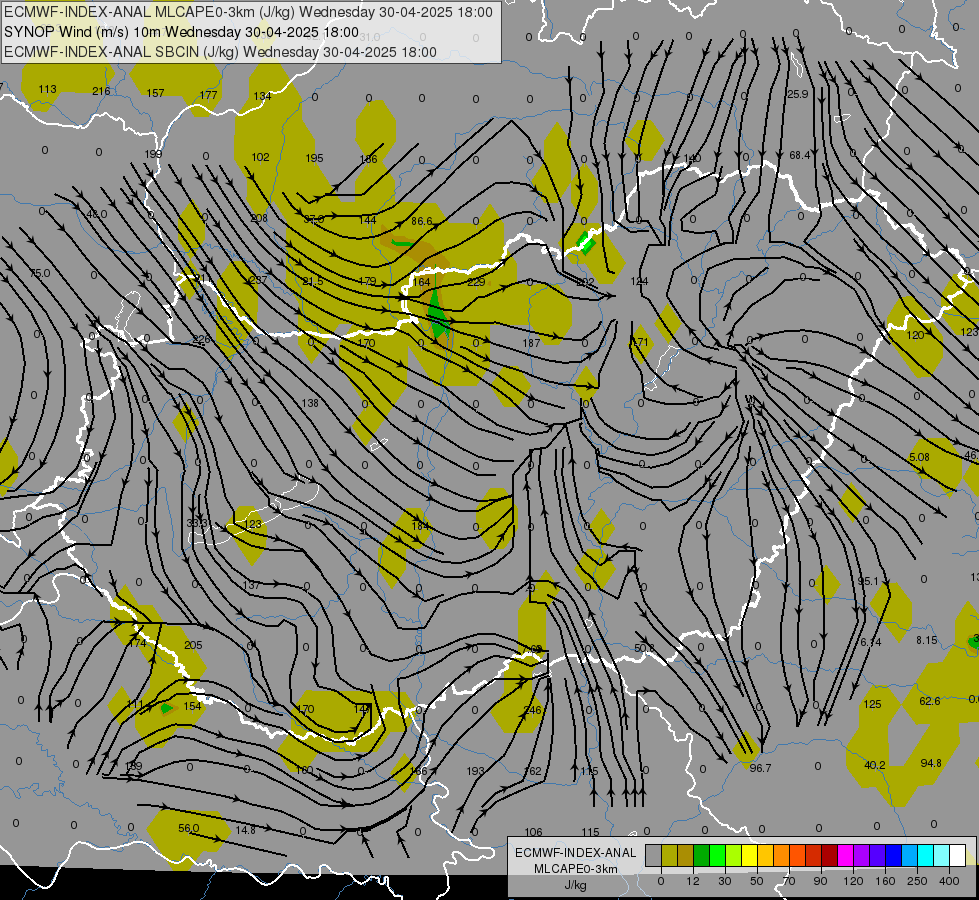Click the map value '62.6'
The width and height of the screenshot is (979, 900).
[930, 701]
